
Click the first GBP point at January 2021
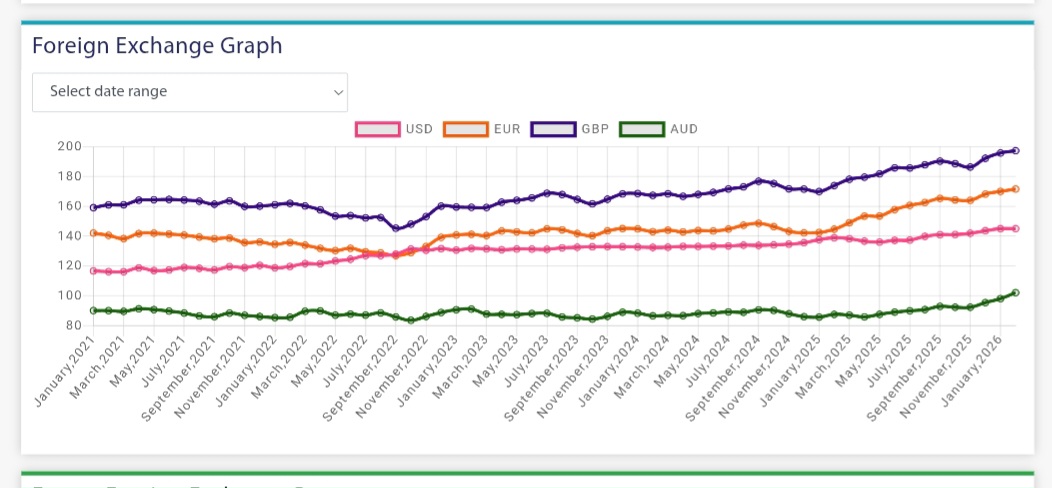[94, 207]
